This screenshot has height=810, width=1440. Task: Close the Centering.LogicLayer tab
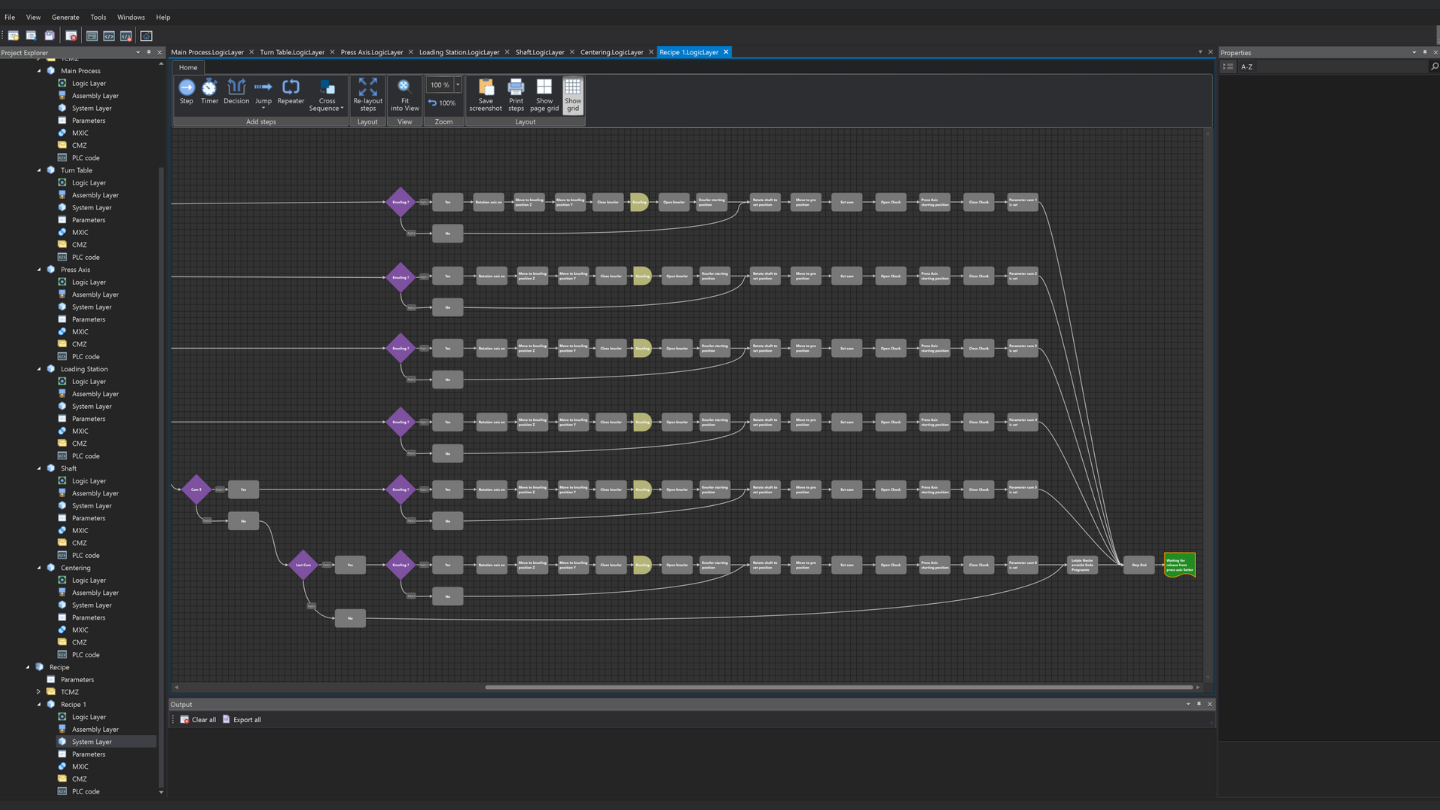(x=651, y=52)
